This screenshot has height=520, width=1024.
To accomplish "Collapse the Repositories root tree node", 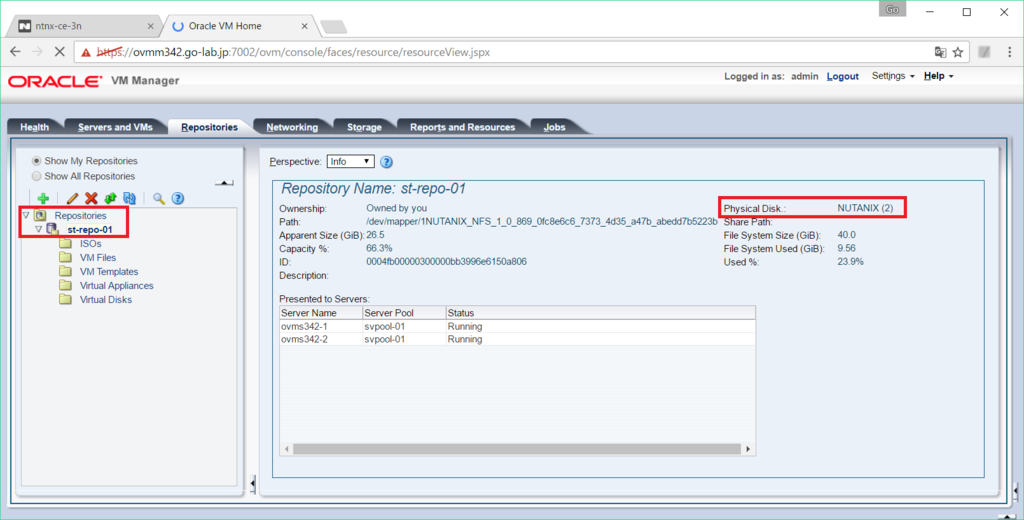I will (25, 215).
